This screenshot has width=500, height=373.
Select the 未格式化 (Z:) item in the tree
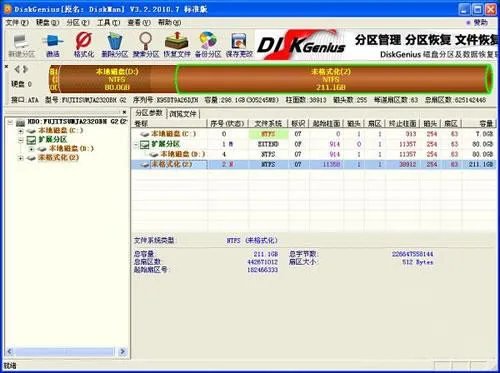58,157
